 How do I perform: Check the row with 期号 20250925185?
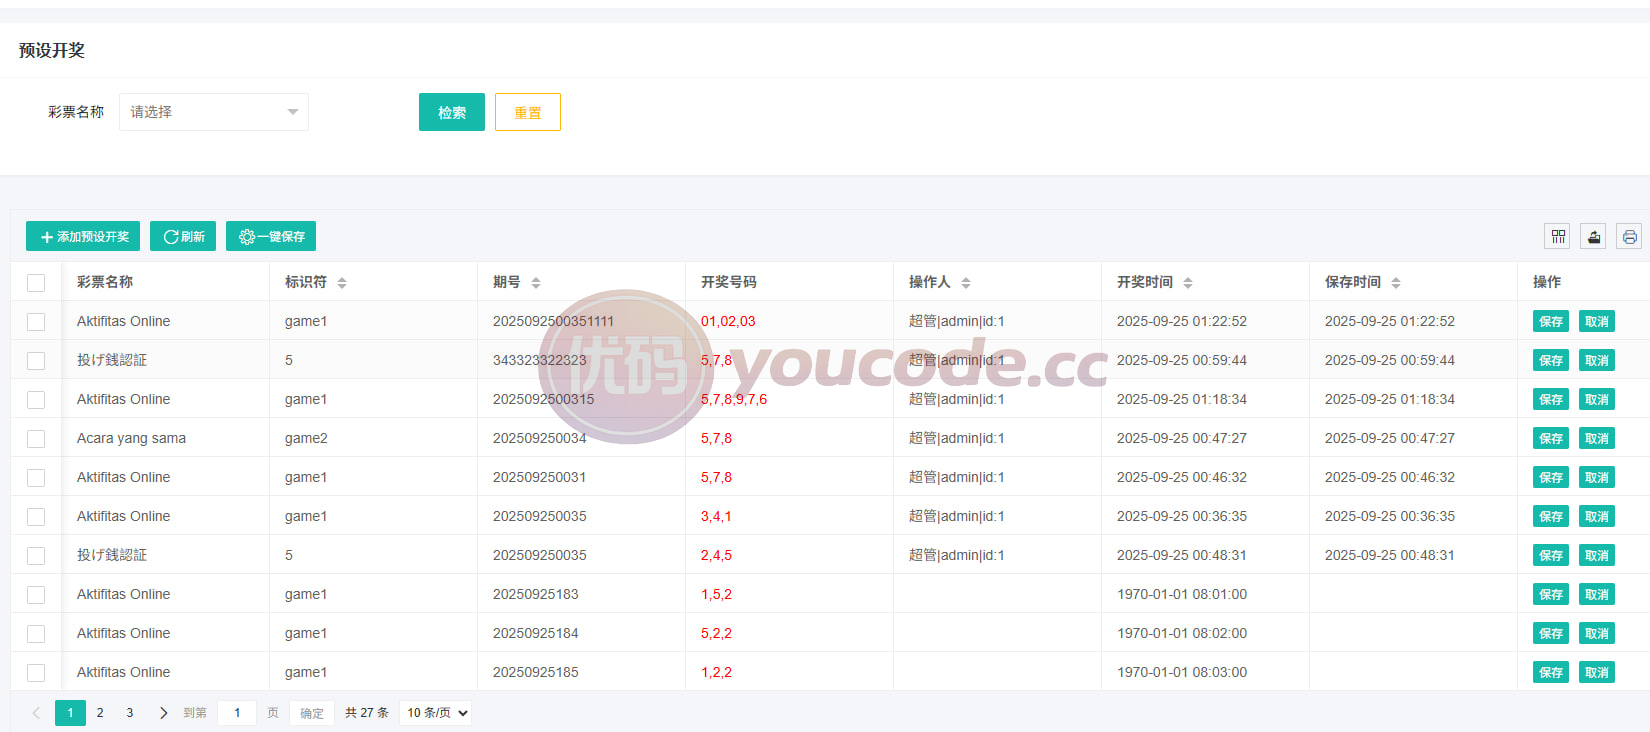[x=36, y=673]
